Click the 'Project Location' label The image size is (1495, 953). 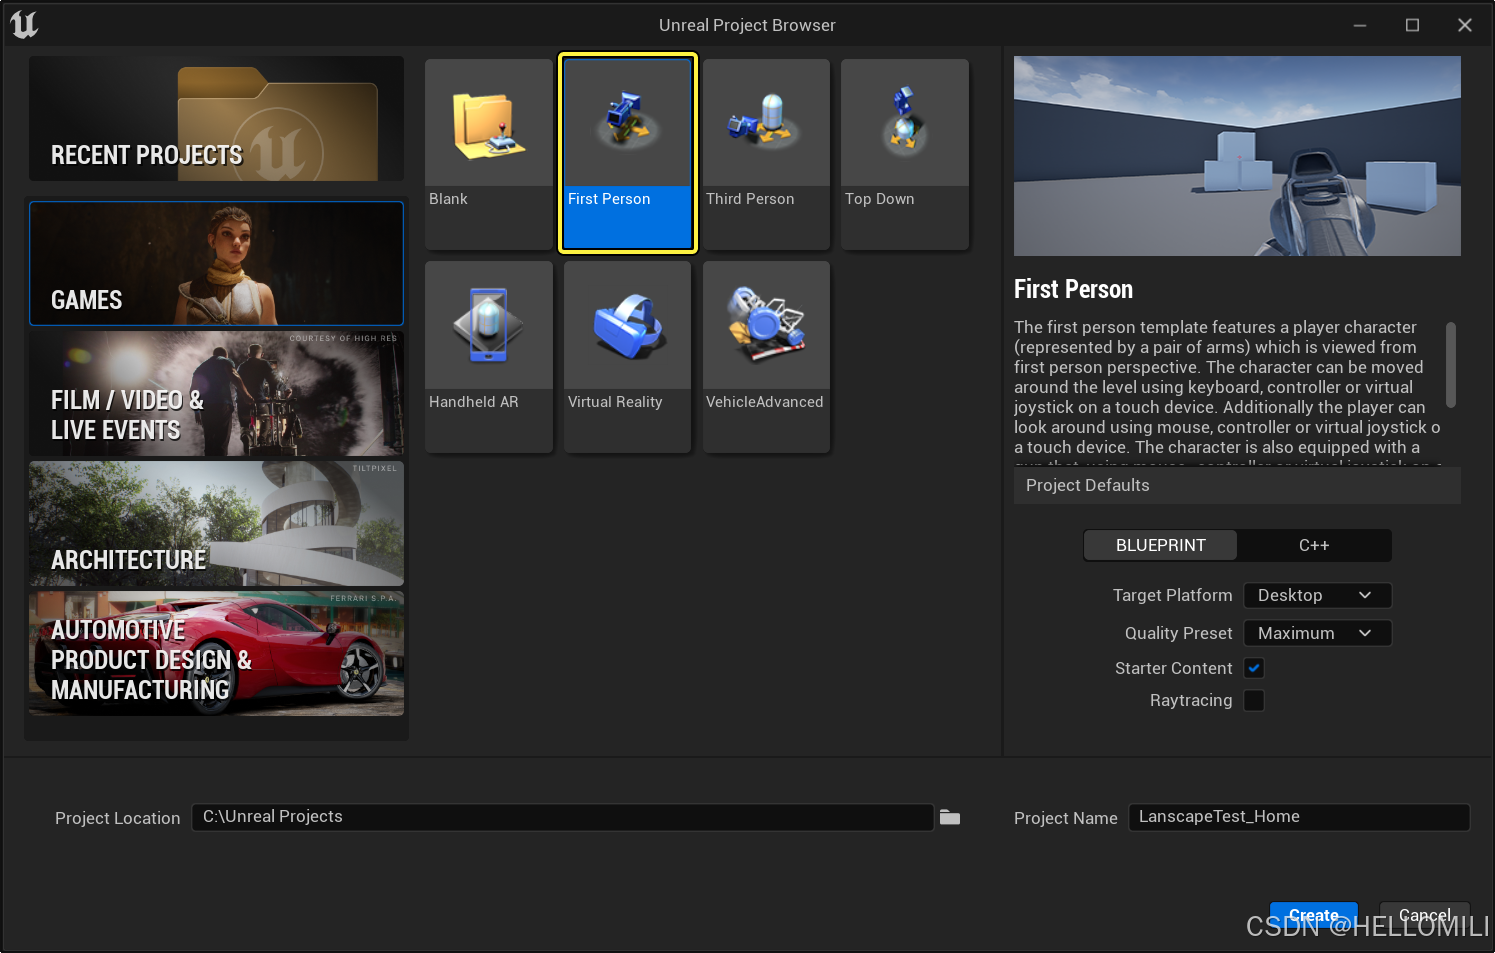tap(117, 818)
